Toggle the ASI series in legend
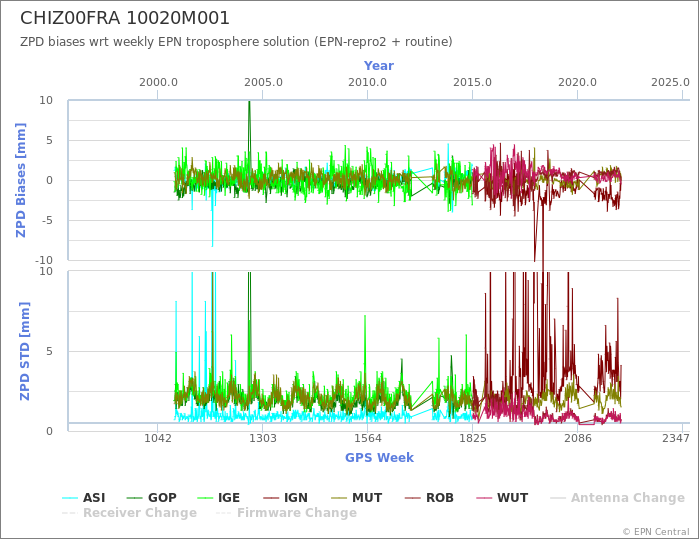Screen dimensions: 700x540 click(84, 498)
